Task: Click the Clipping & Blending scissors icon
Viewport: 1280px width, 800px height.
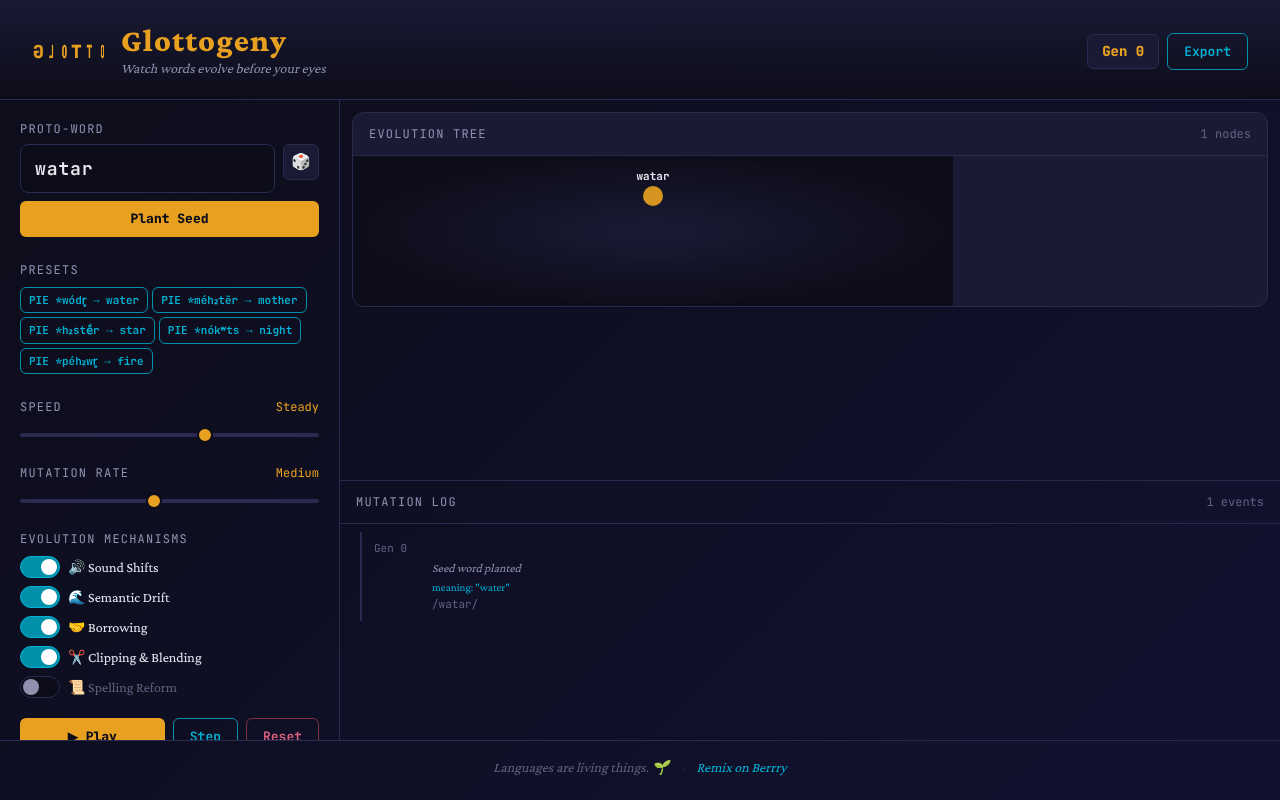Action: point(77,657)
